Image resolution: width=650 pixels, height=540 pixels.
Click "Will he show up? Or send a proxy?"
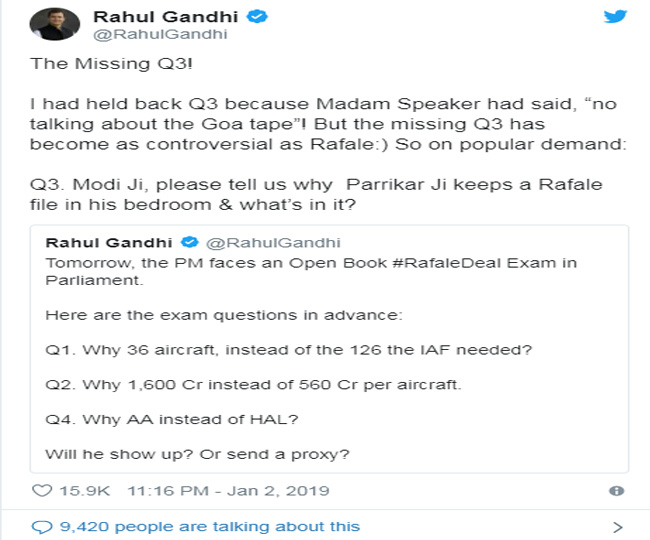196,453
